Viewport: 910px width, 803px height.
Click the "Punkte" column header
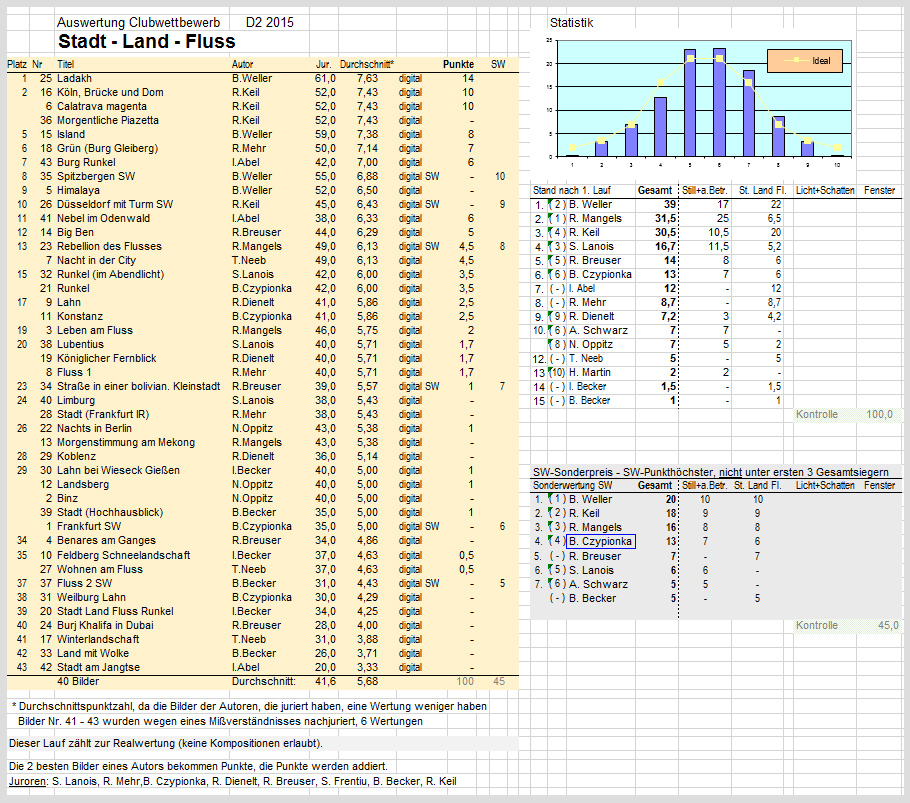pos(458,64)
